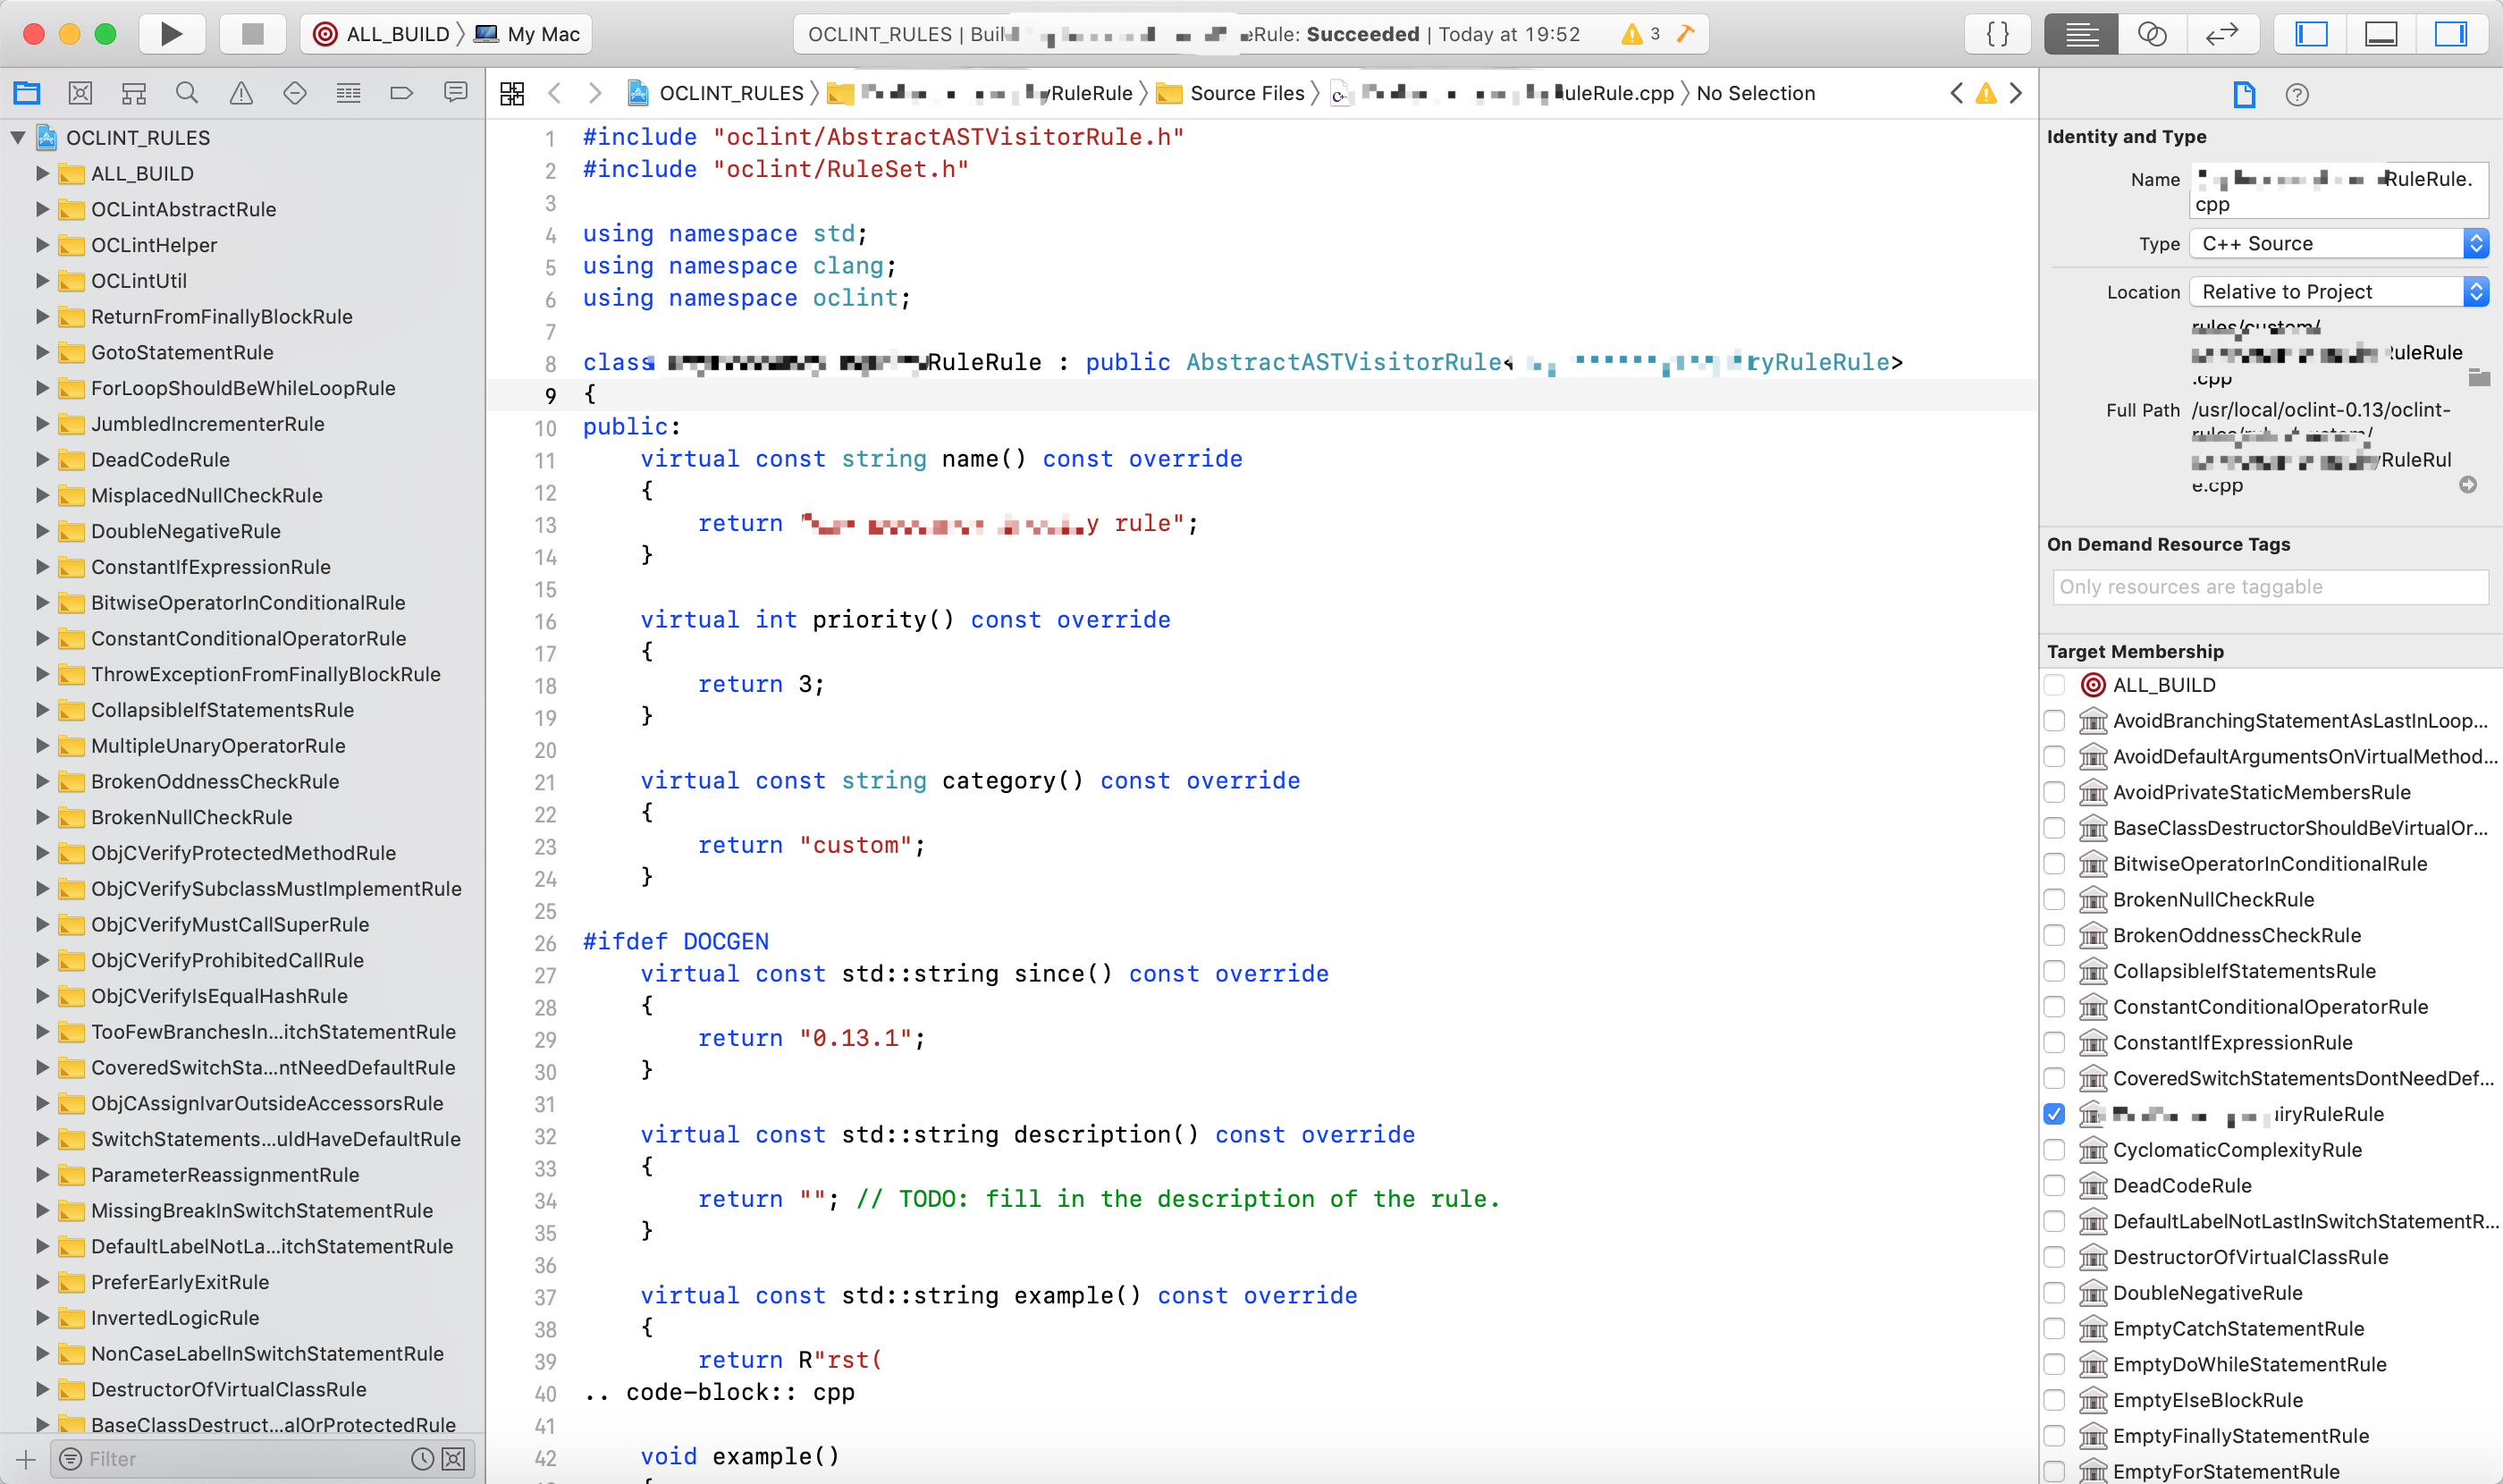Open the Quick Help inspector

(2297, 95)
